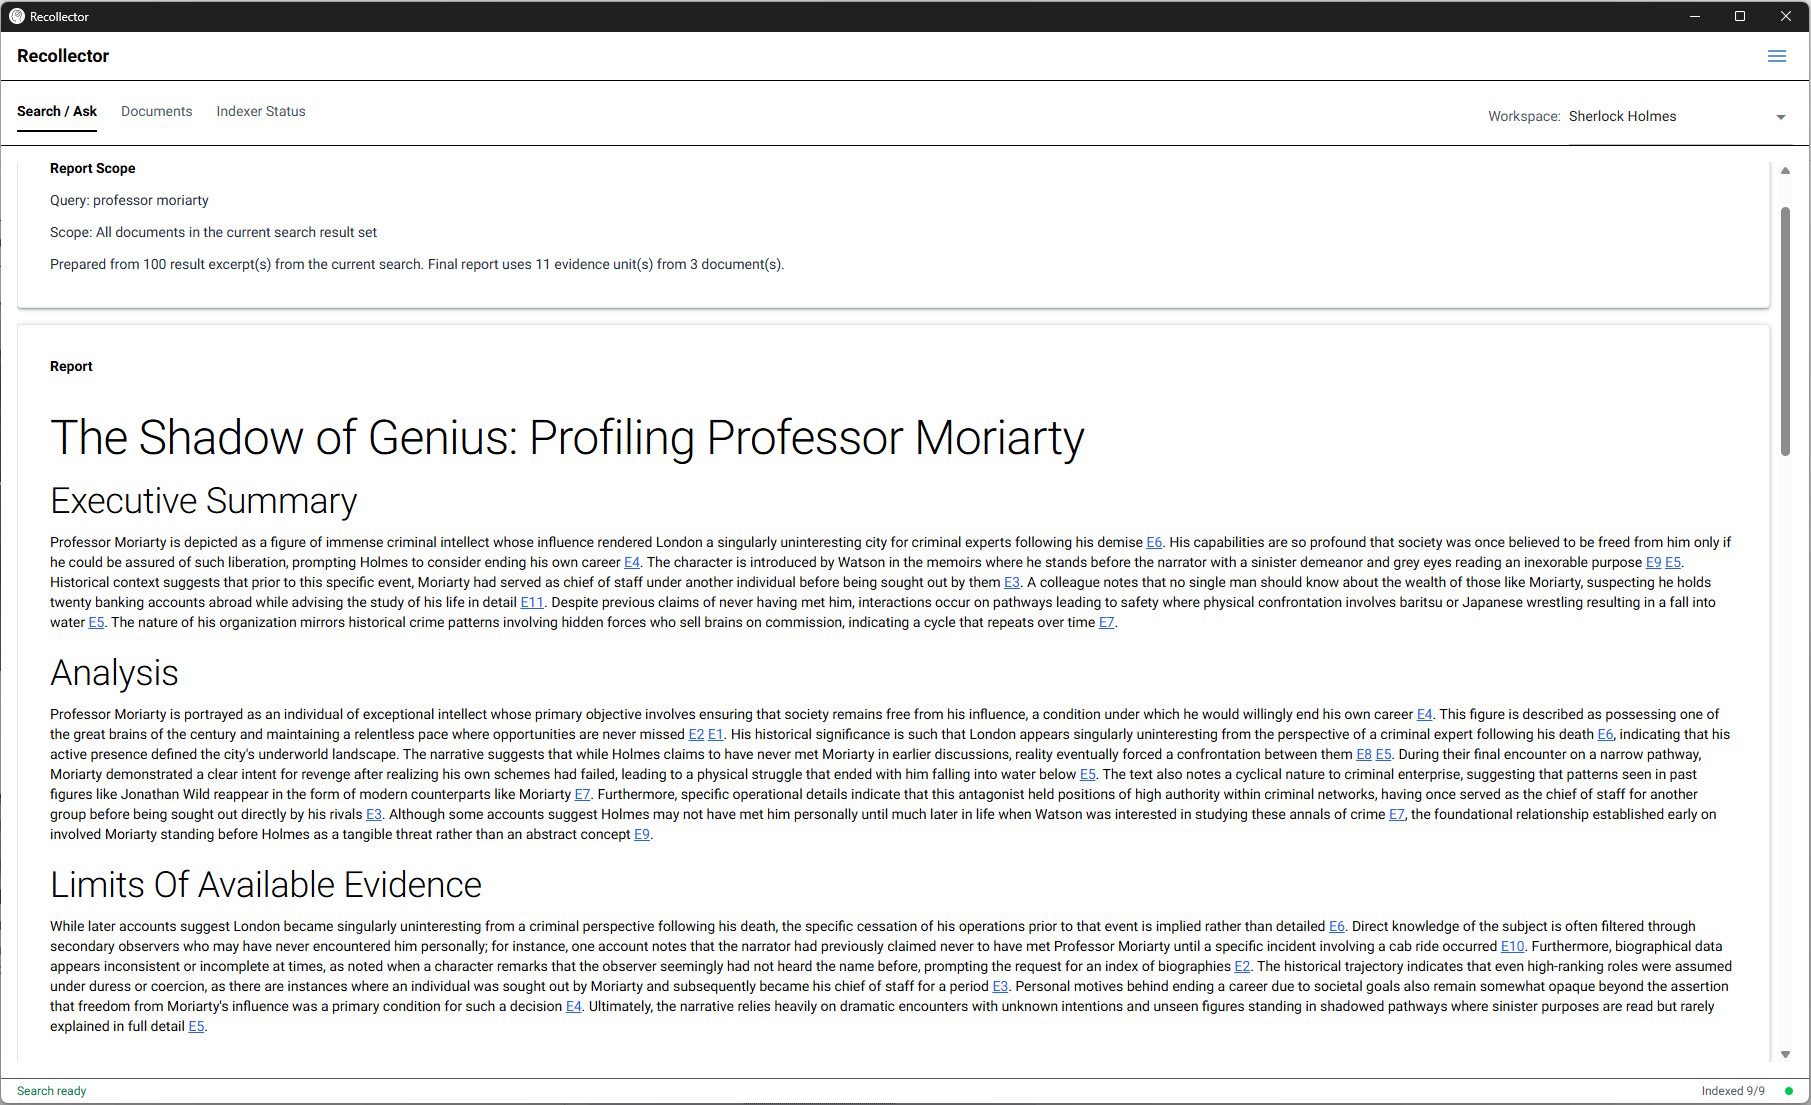Click the Recollector app icon in title bar
The image size is (1811, 1105).
pos(16,16)
